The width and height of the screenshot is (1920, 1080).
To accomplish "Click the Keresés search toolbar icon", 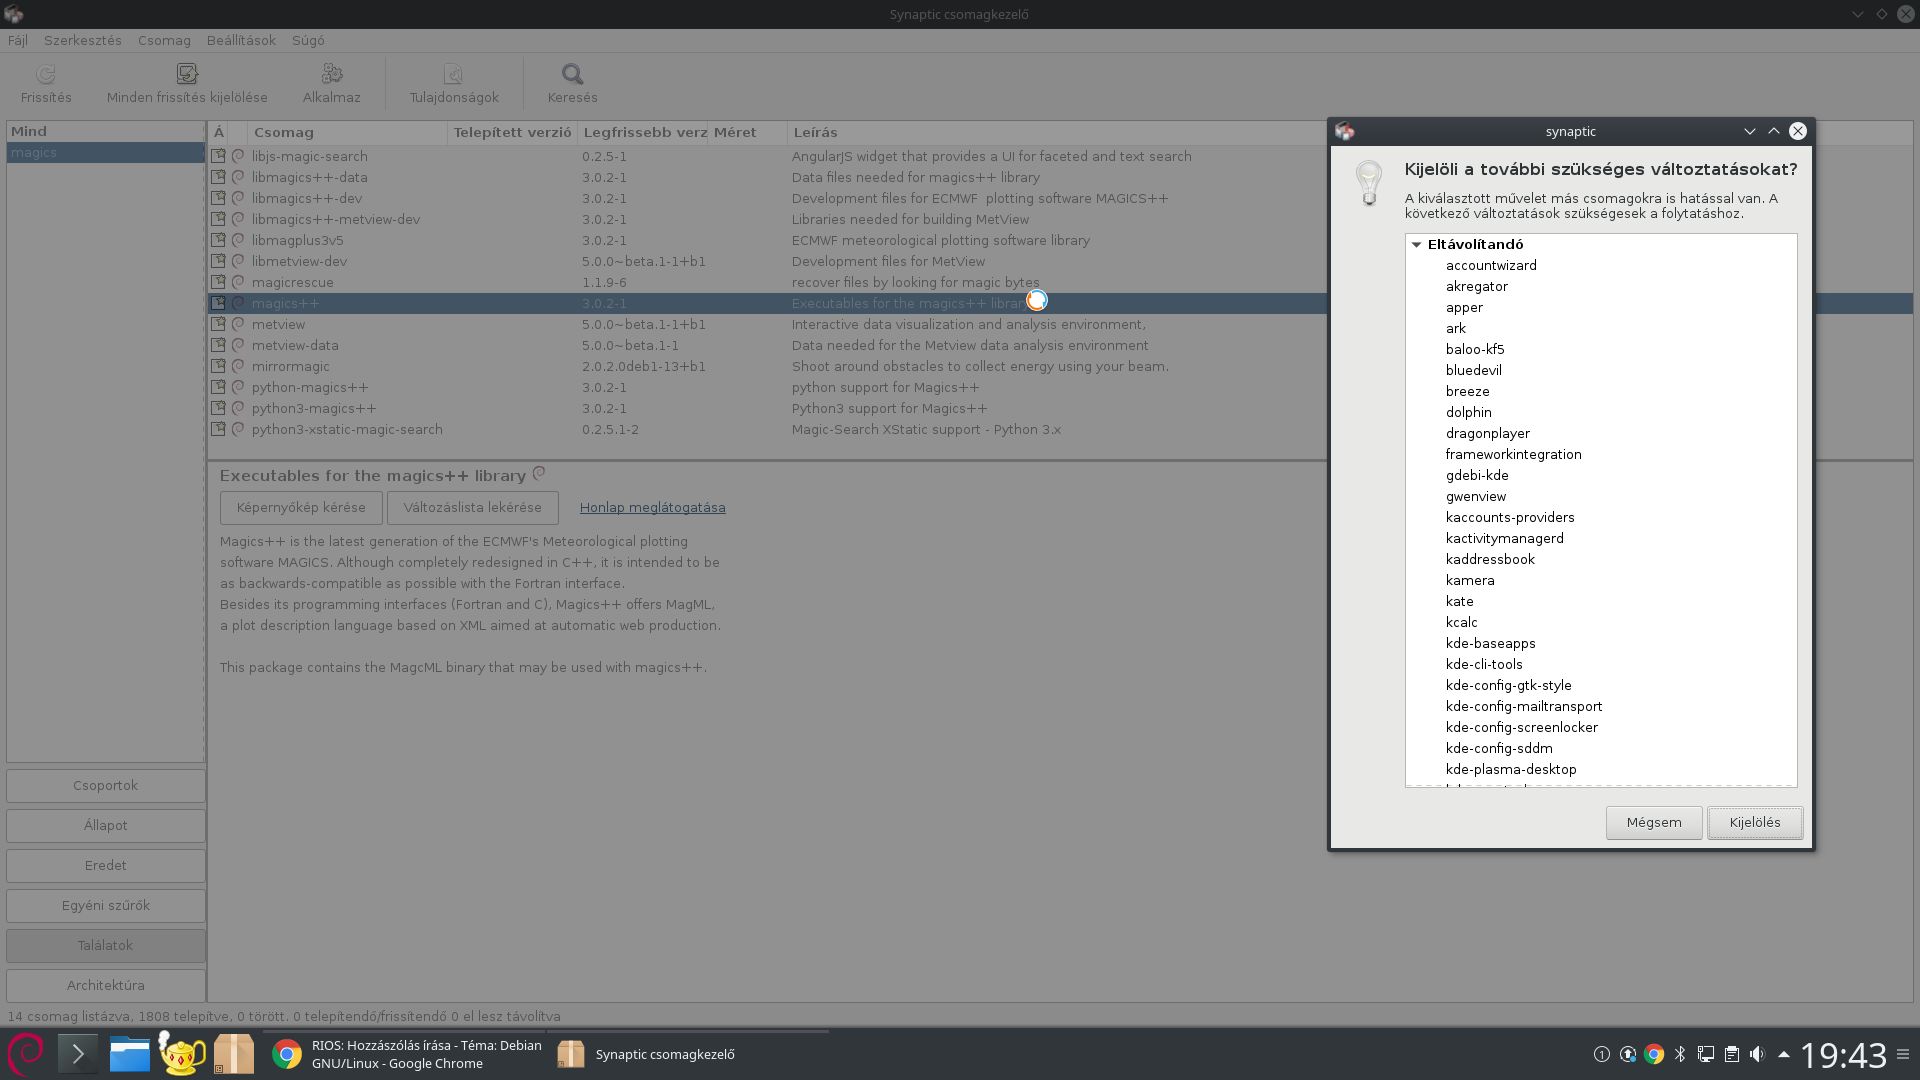I will click(x=572, y=75).
